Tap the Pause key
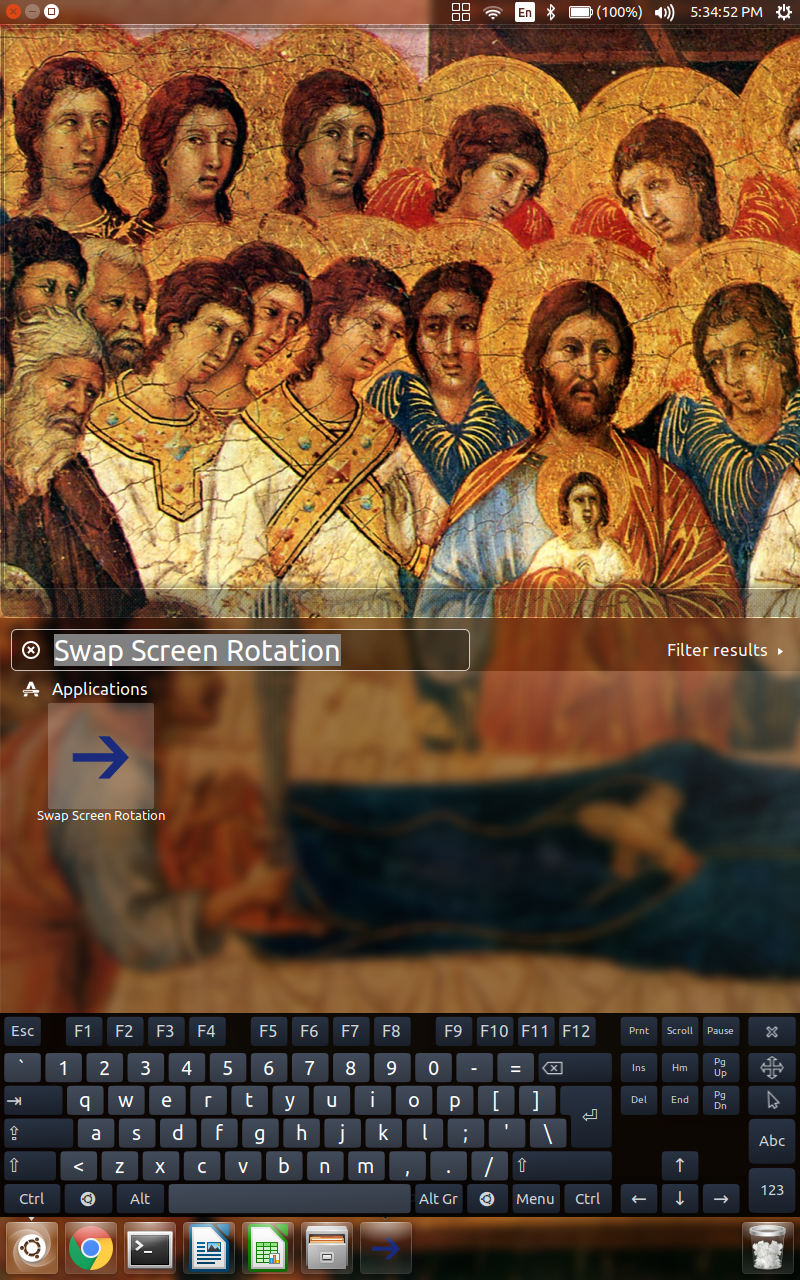Screen dimensions: 800x1280 coord(720,1031)
